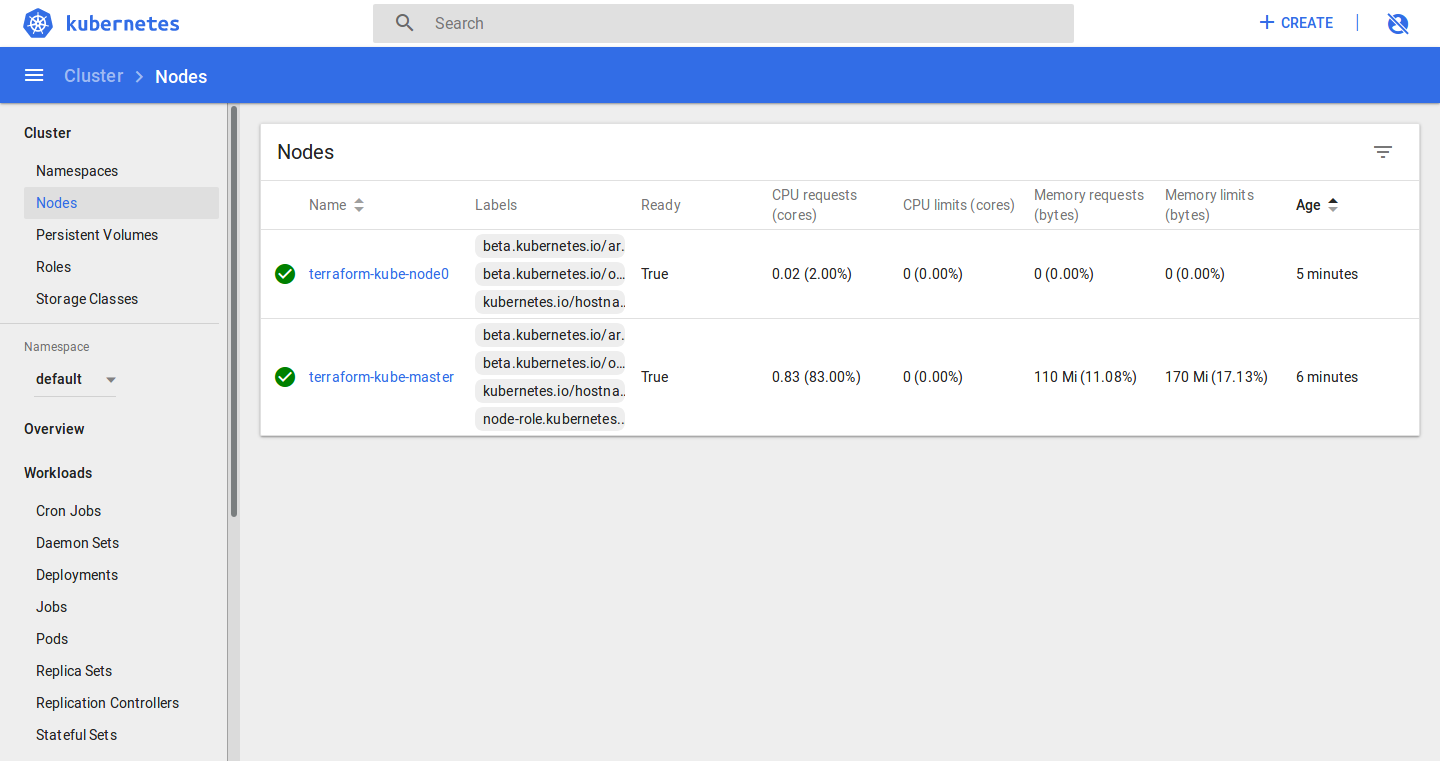Open the hamburger navigation menu
Screen dimensions: 1440x761
34,76
